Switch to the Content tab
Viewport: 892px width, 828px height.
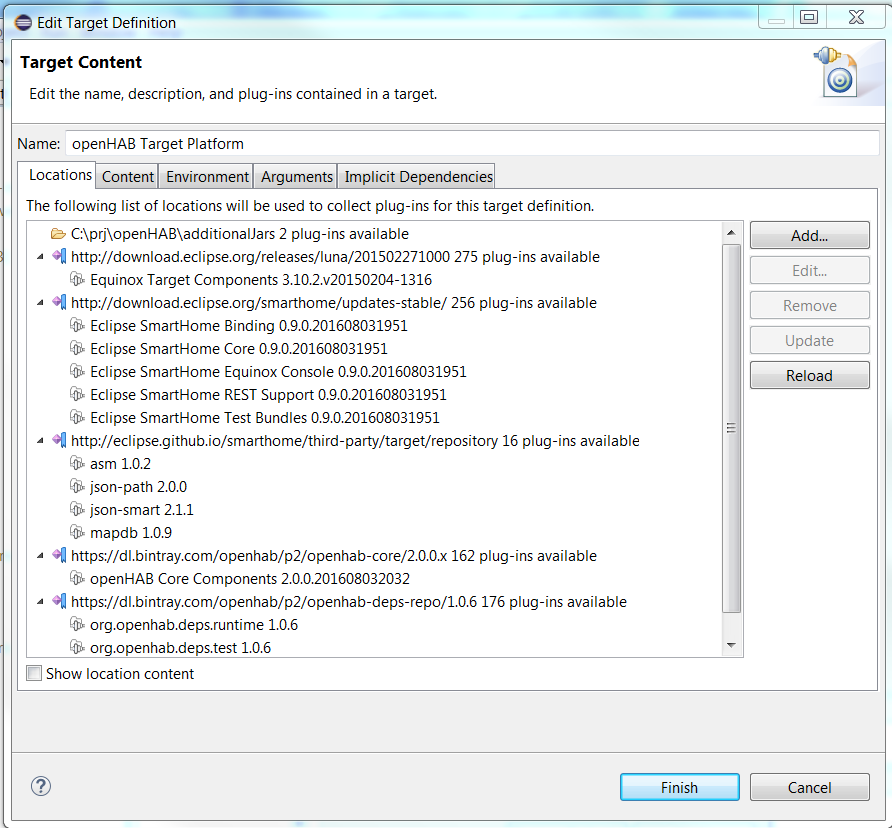[127, 177]
